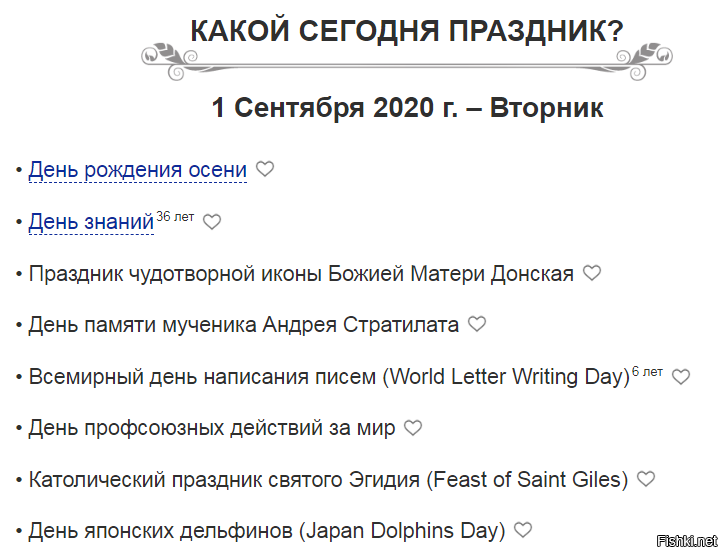Favorite the Донская icon holiday heart
This screenshot has height=553, width=723.
pos(592,273)
